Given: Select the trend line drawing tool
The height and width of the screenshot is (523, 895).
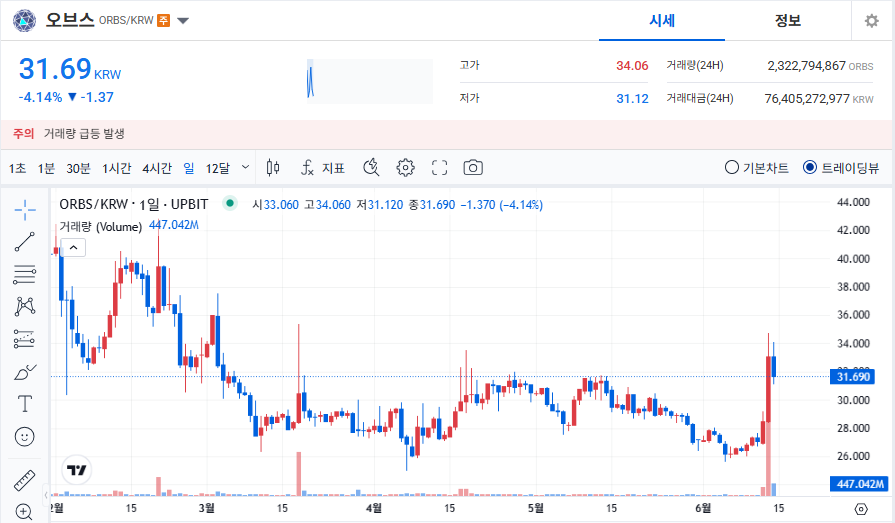Looking at the screenshot, I should point(25,242).
